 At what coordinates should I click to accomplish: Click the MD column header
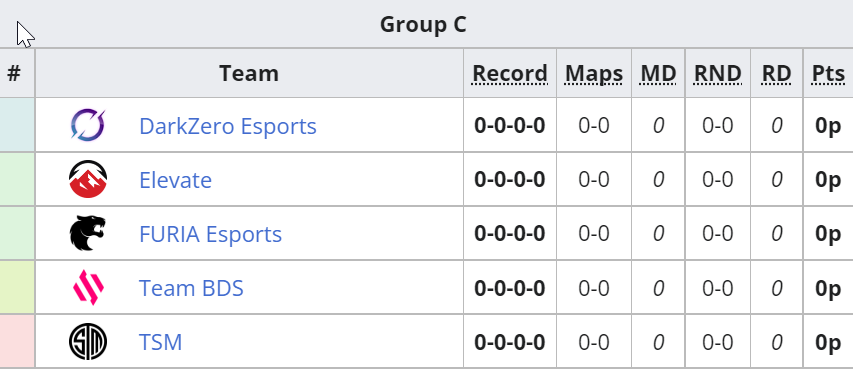point(658,73)
